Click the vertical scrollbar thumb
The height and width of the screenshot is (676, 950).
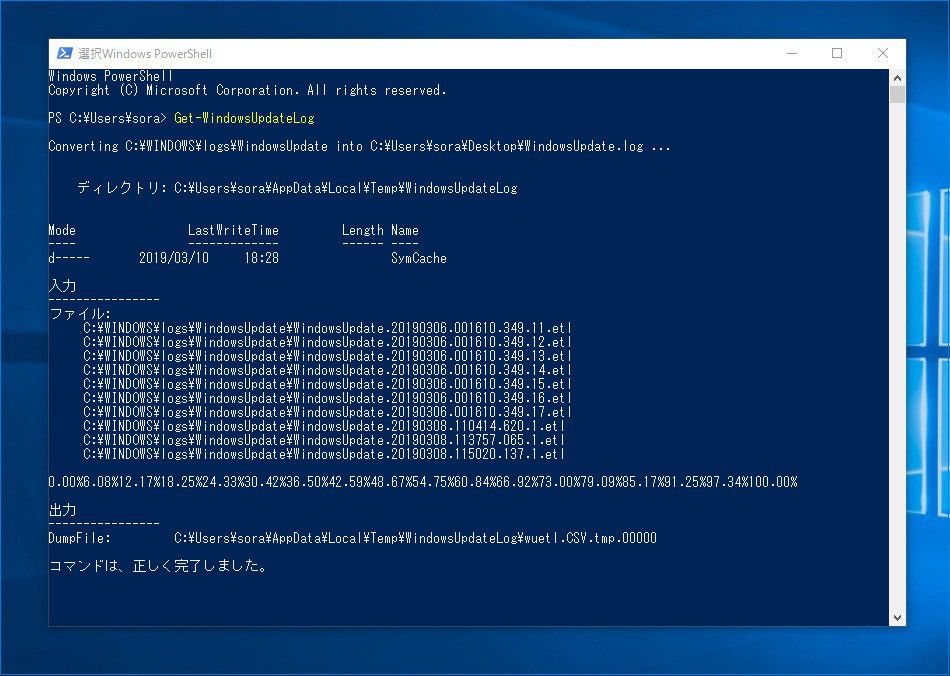(897, 94)
